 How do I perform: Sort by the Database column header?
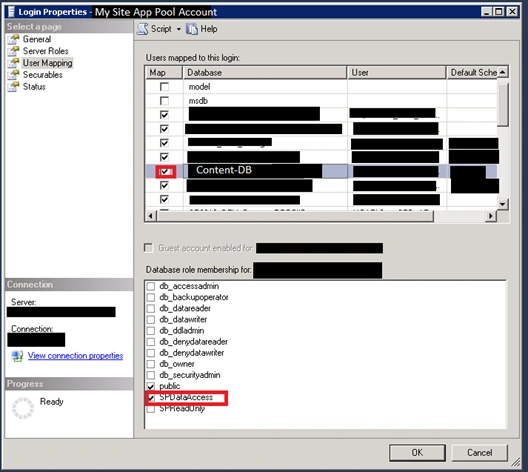[265, 73]
